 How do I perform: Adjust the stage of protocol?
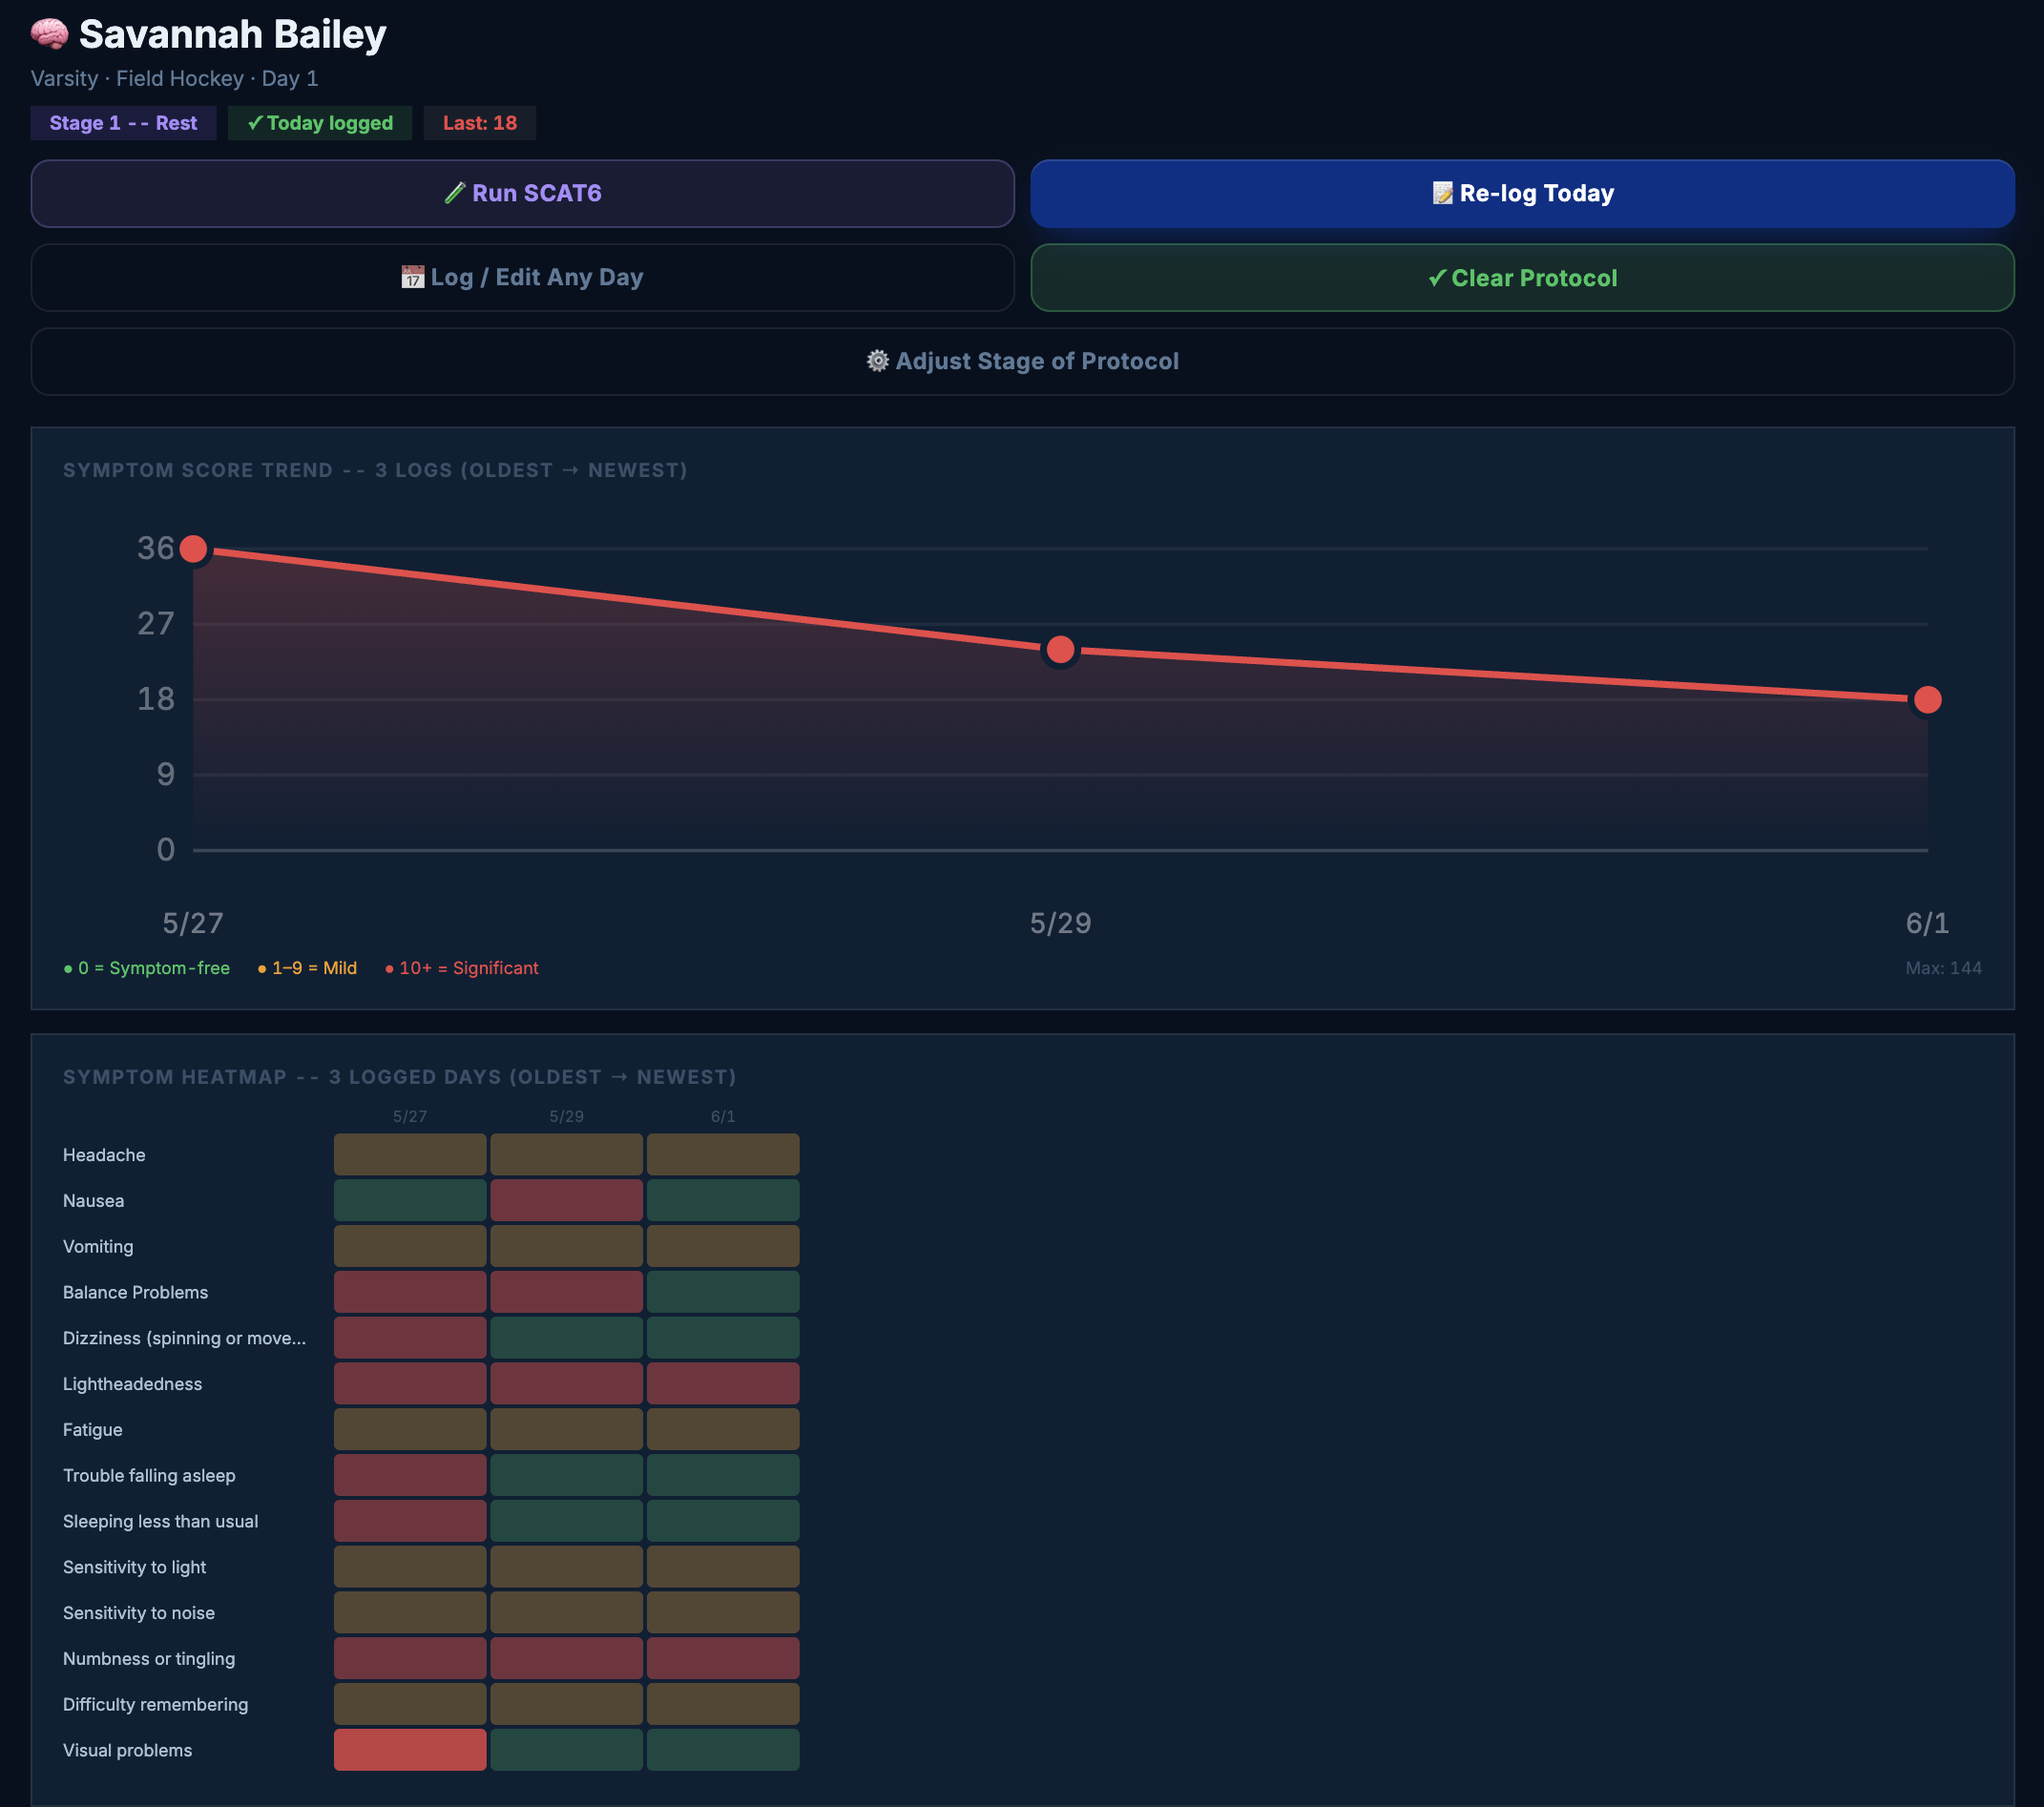(x=1022, y=361)
